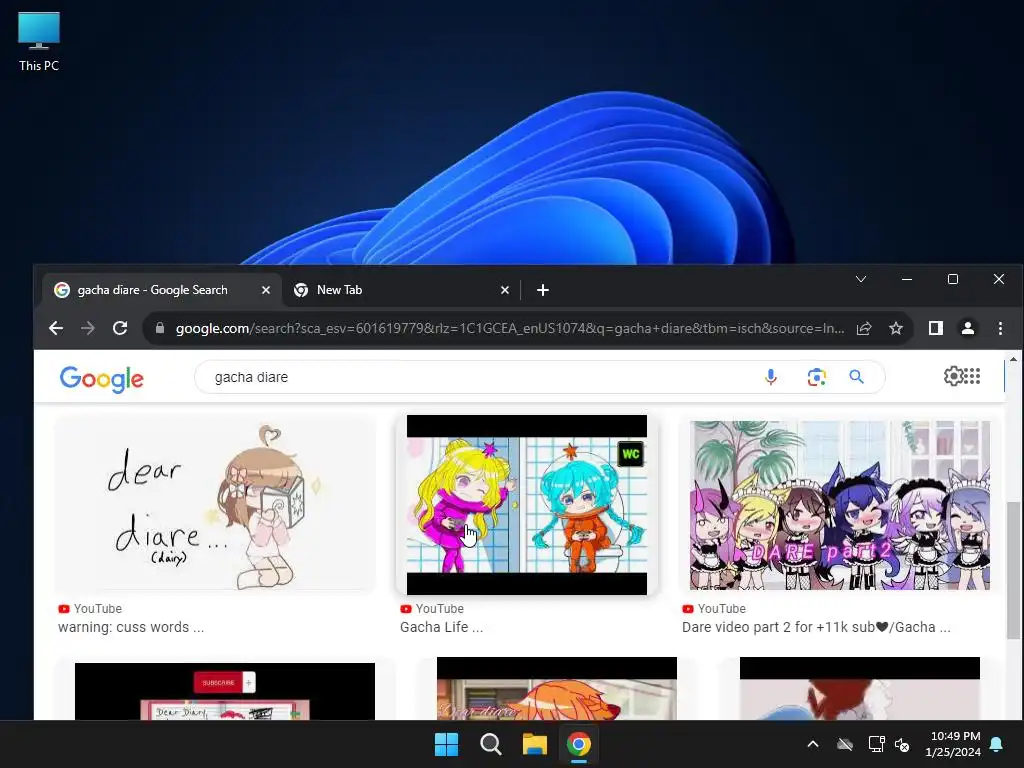Viewport: 1024px width, 768px height.
Task: Open Gacha Life bathroom characters thumbnail
Action: click(526, 505)
